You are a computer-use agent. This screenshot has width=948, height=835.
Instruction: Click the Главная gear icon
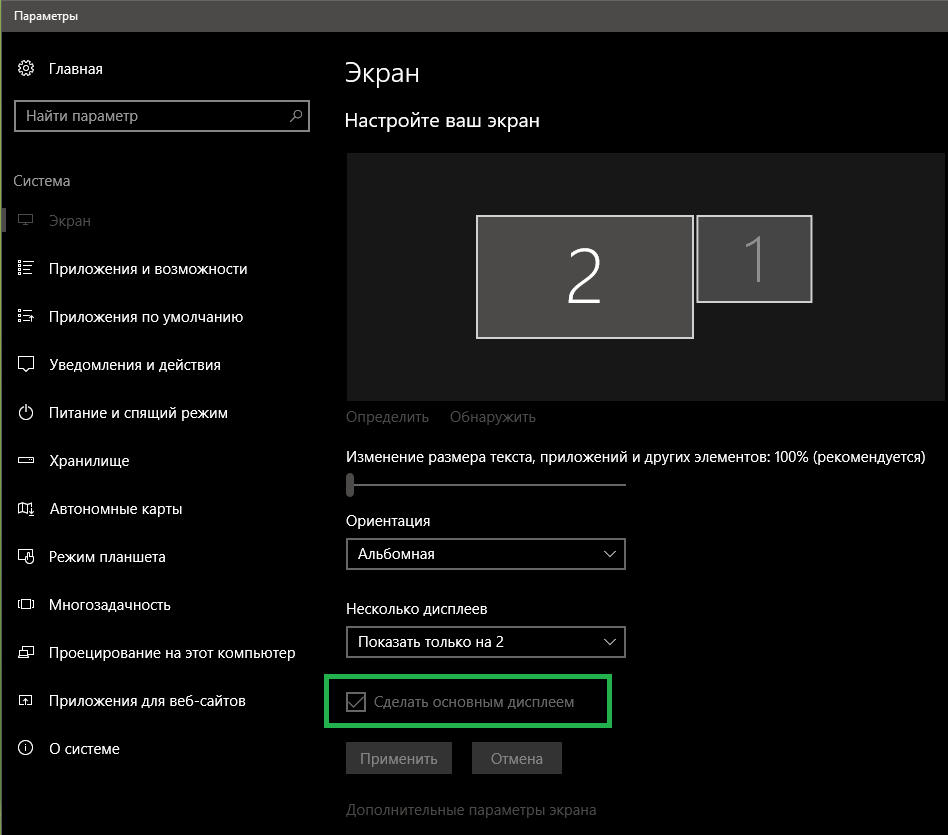(26, 68)
